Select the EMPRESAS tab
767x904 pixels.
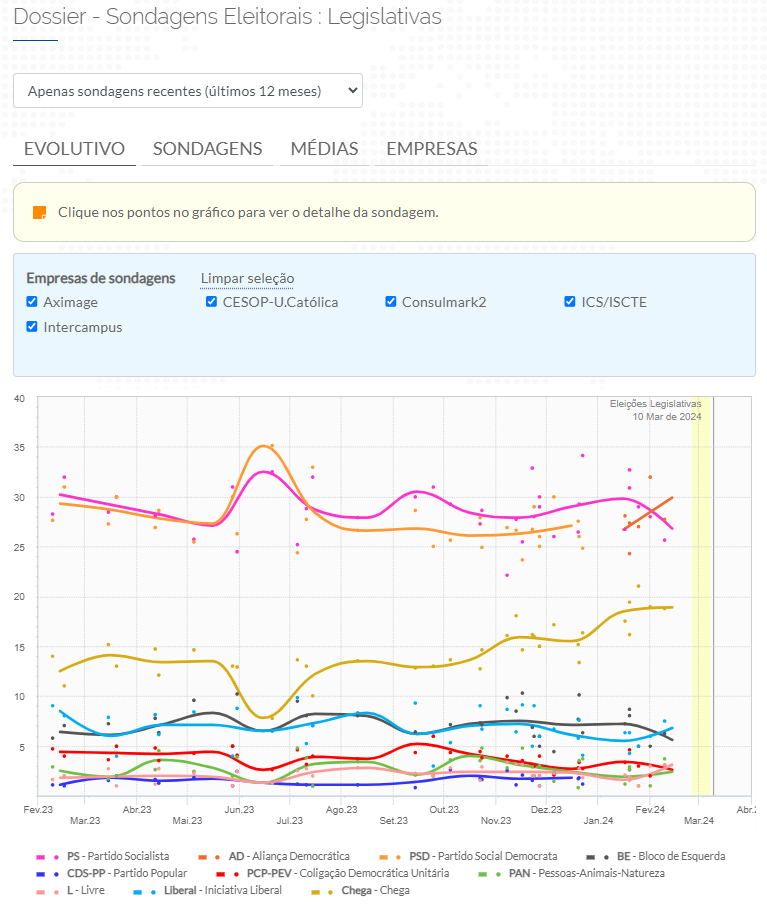tap(432, 149)
